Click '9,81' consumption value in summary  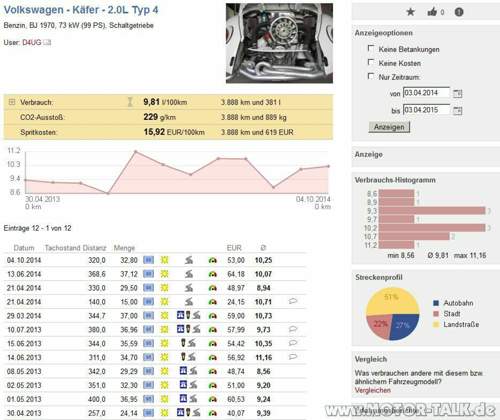coord(152,102)
